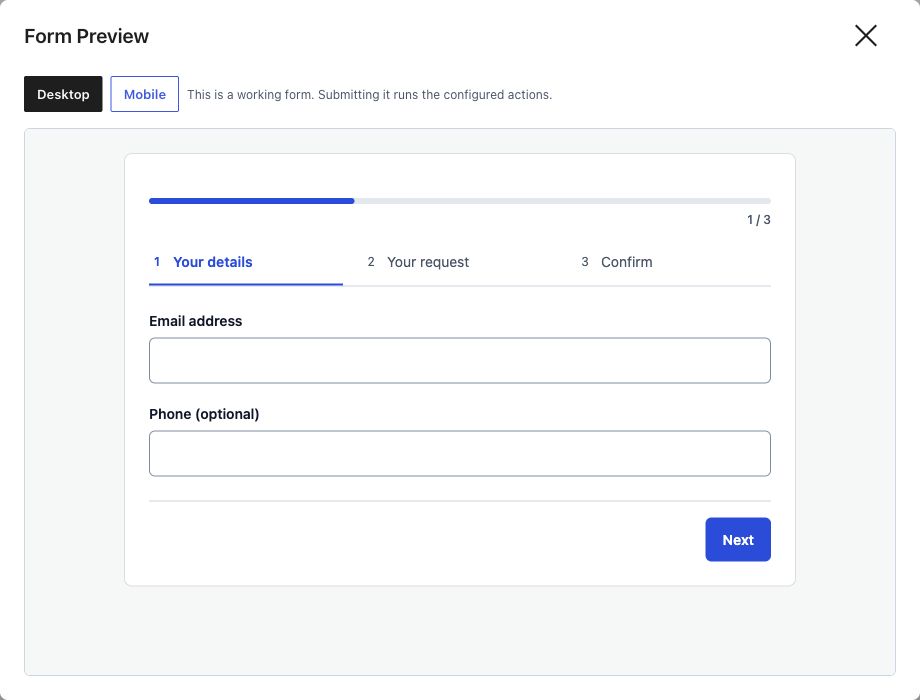The width and height of the screenshot is (920, 700).
Task: Click the Form Preview title text
Action: point(86,36)
